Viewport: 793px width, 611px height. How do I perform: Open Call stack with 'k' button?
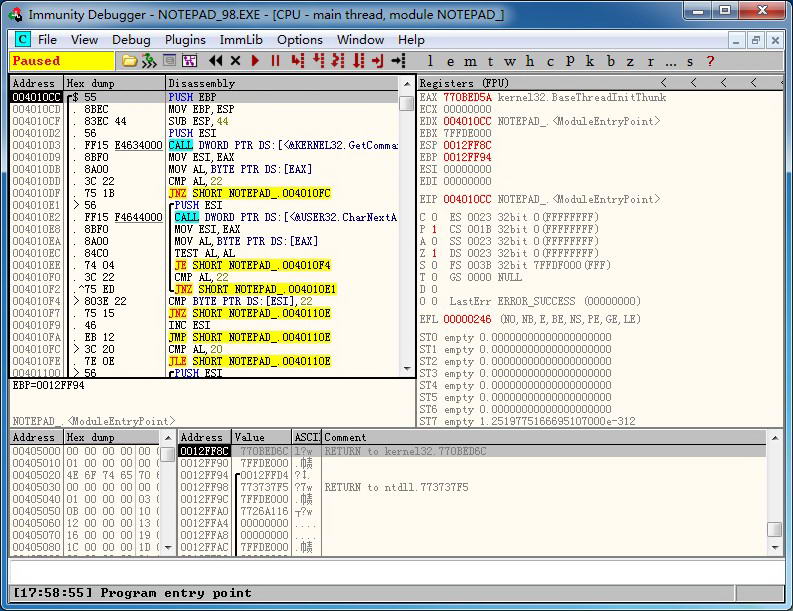coord(590,61)
